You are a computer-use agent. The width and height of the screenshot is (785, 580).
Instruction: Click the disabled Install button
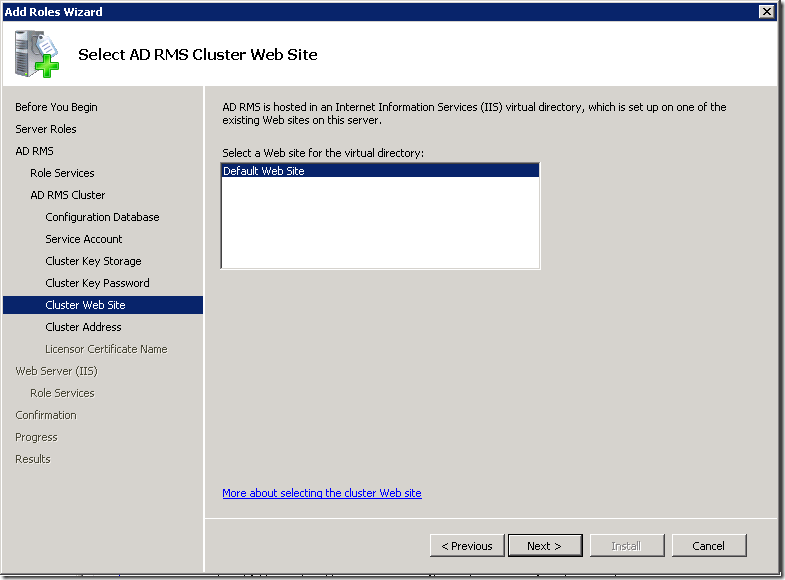tap(627, 546)
